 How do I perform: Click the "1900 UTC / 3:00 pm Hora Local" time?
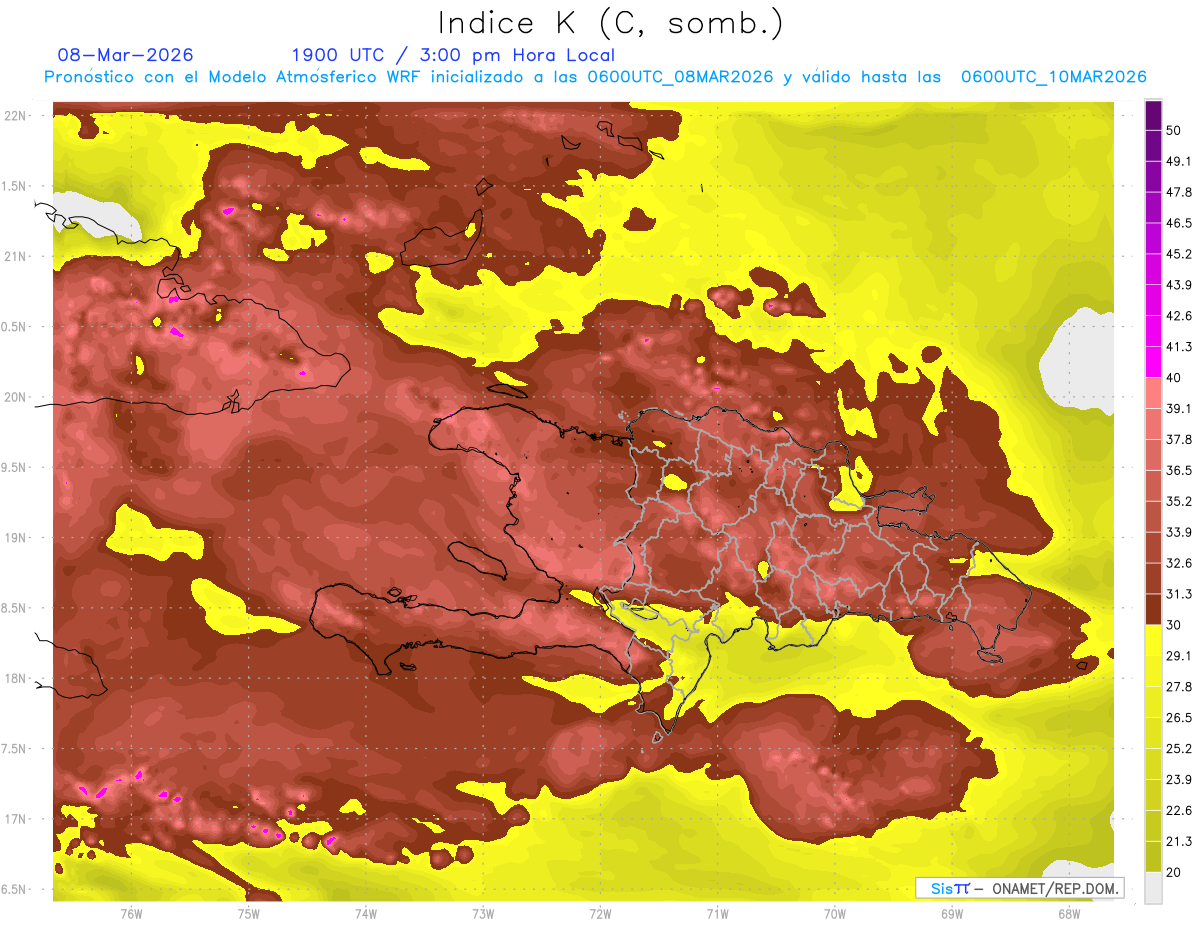[453, 55]
